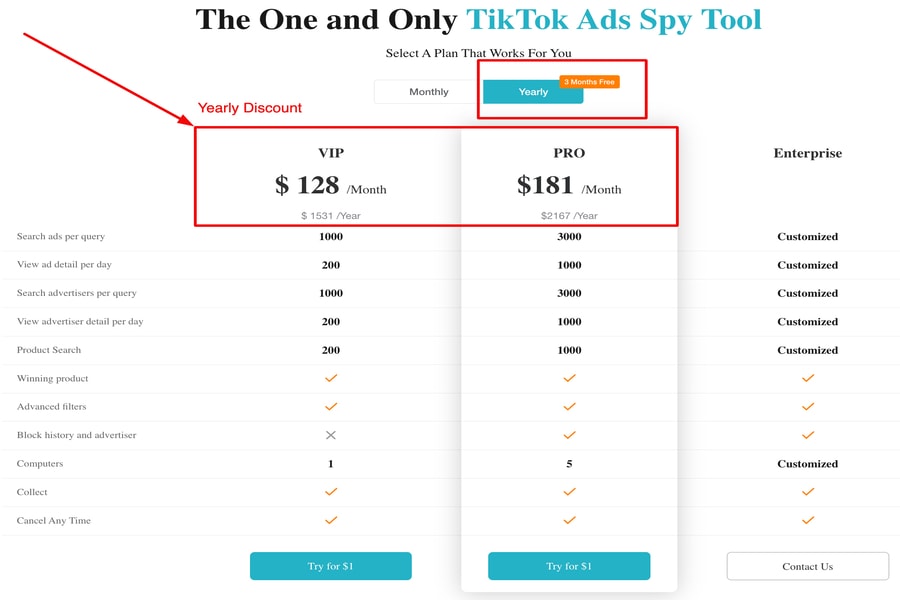Select the Enterprise plan heading

click(807, 154)
